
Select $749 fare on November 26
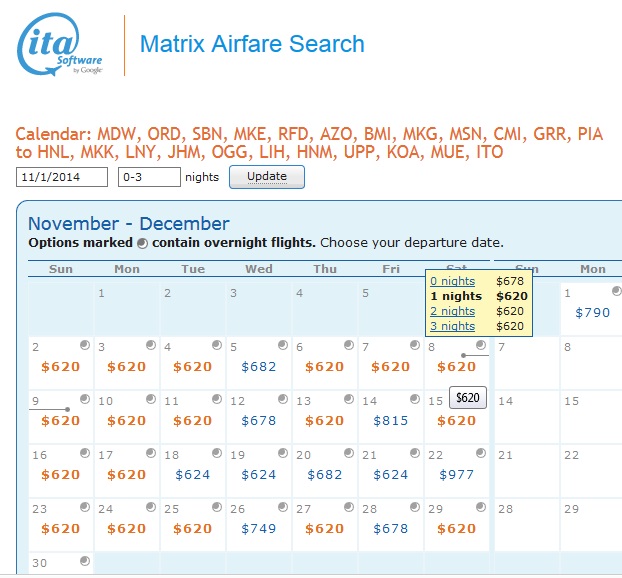point(259,529)
